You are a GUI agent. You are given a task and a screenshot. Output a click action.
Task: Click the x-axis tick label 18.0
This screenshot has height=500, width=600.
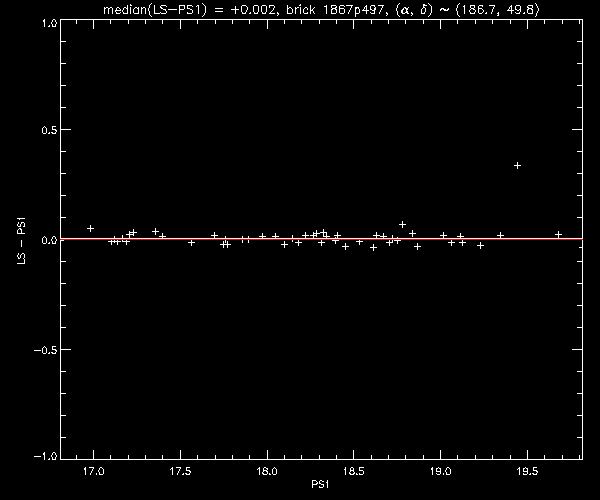click(x=267, y=471)
